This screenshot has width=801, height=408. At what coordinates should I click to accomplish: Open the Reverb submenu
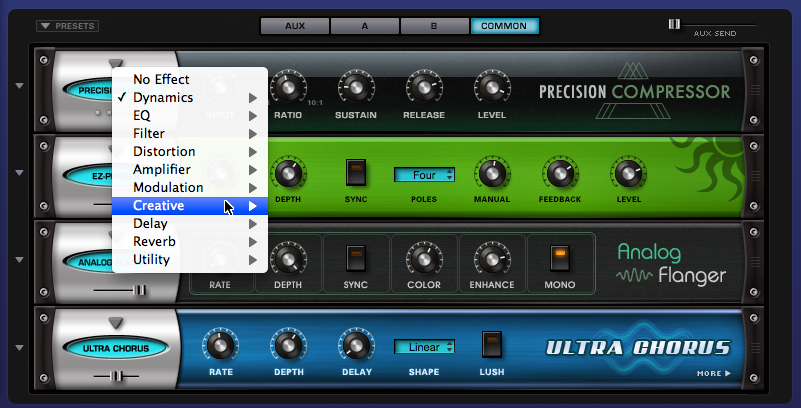click(x=190, y=242)
